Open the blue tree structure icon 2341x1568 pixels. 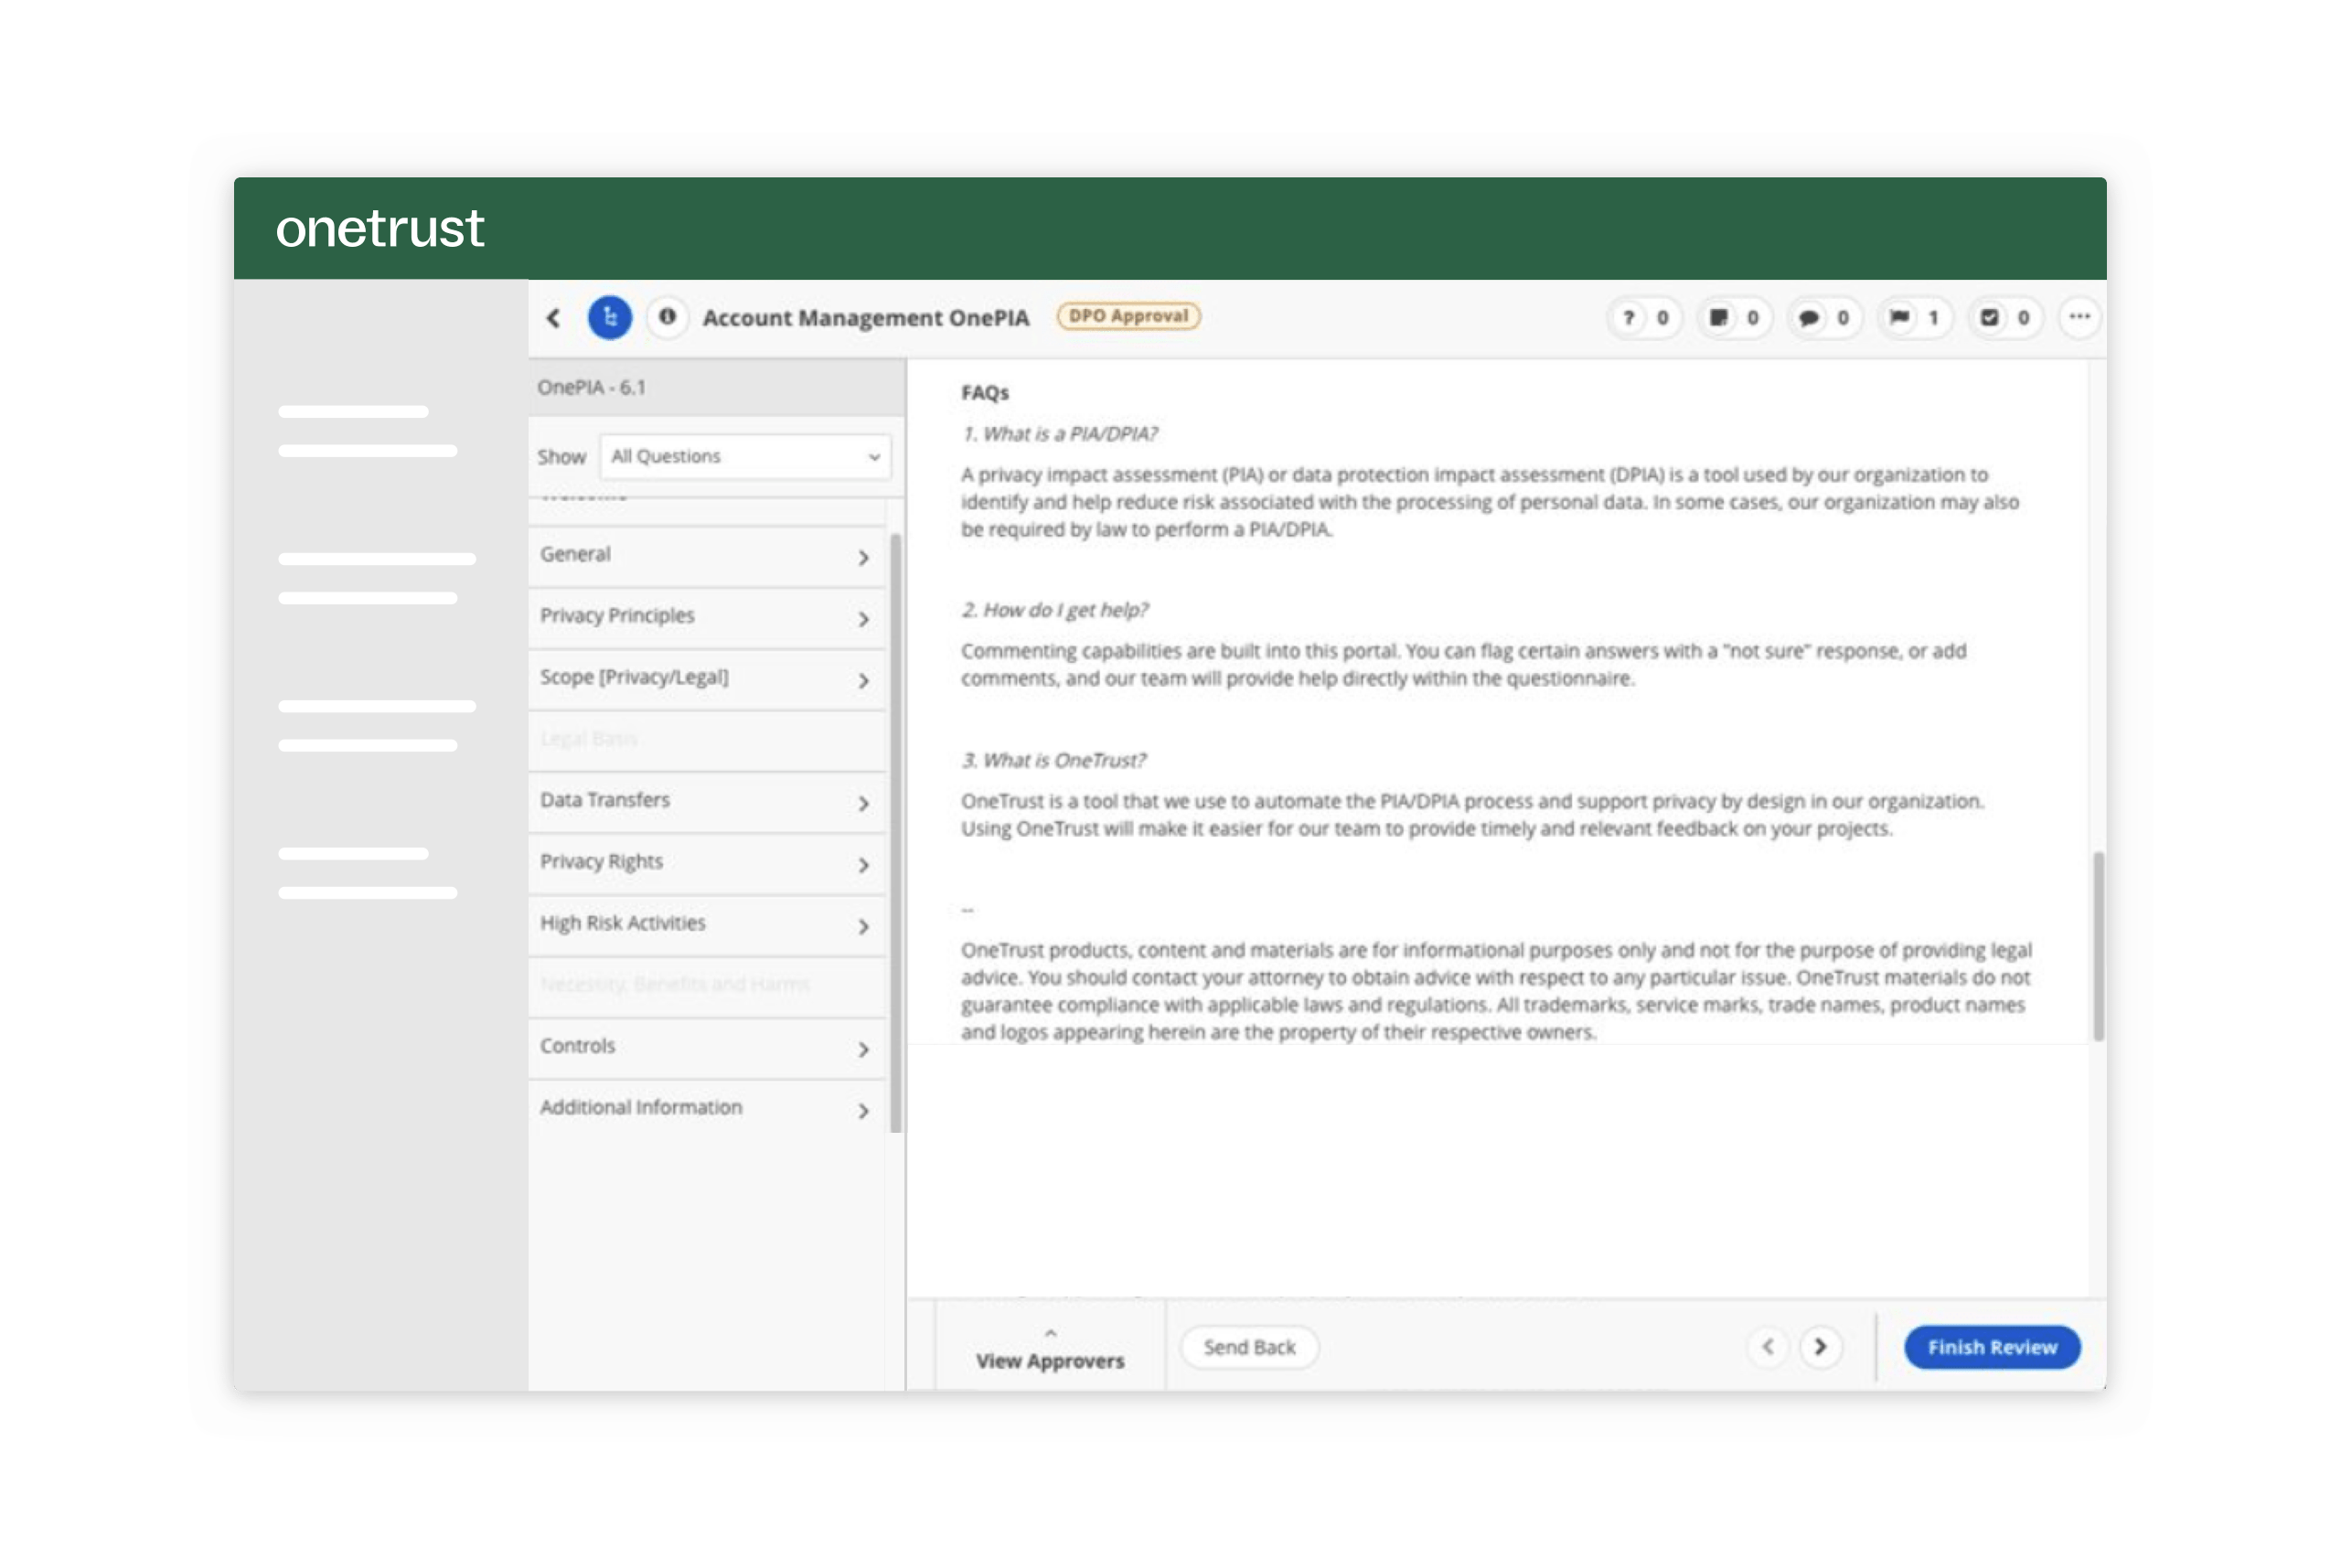(x=609, y=318)
